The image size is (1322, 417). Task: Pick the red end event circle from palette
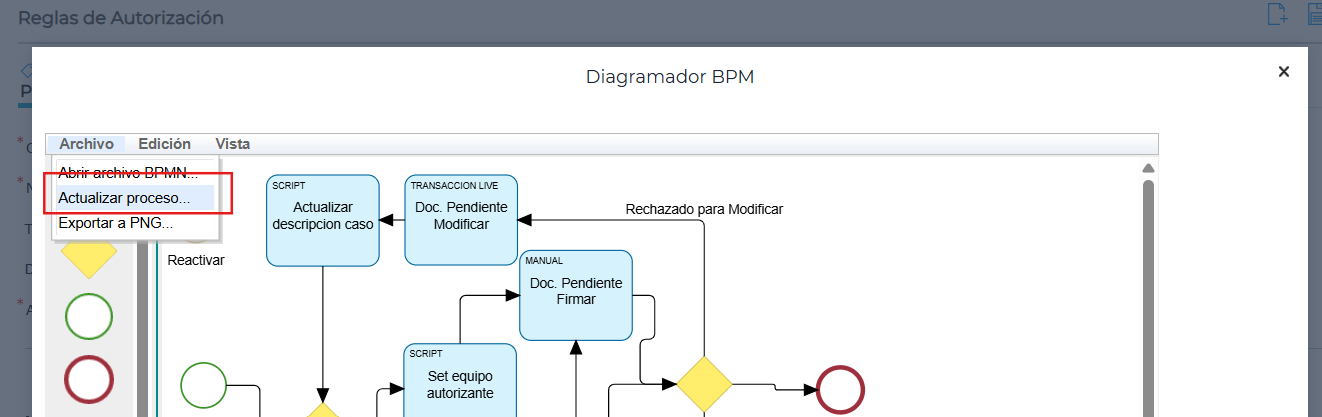(x=89, y=379)
